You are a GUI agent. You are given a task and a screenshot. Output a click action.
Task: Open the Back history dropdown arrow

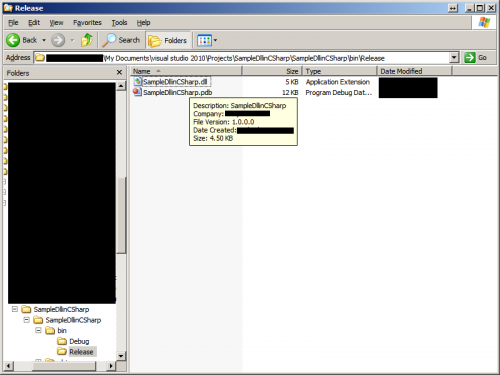[x=44, y=40]
